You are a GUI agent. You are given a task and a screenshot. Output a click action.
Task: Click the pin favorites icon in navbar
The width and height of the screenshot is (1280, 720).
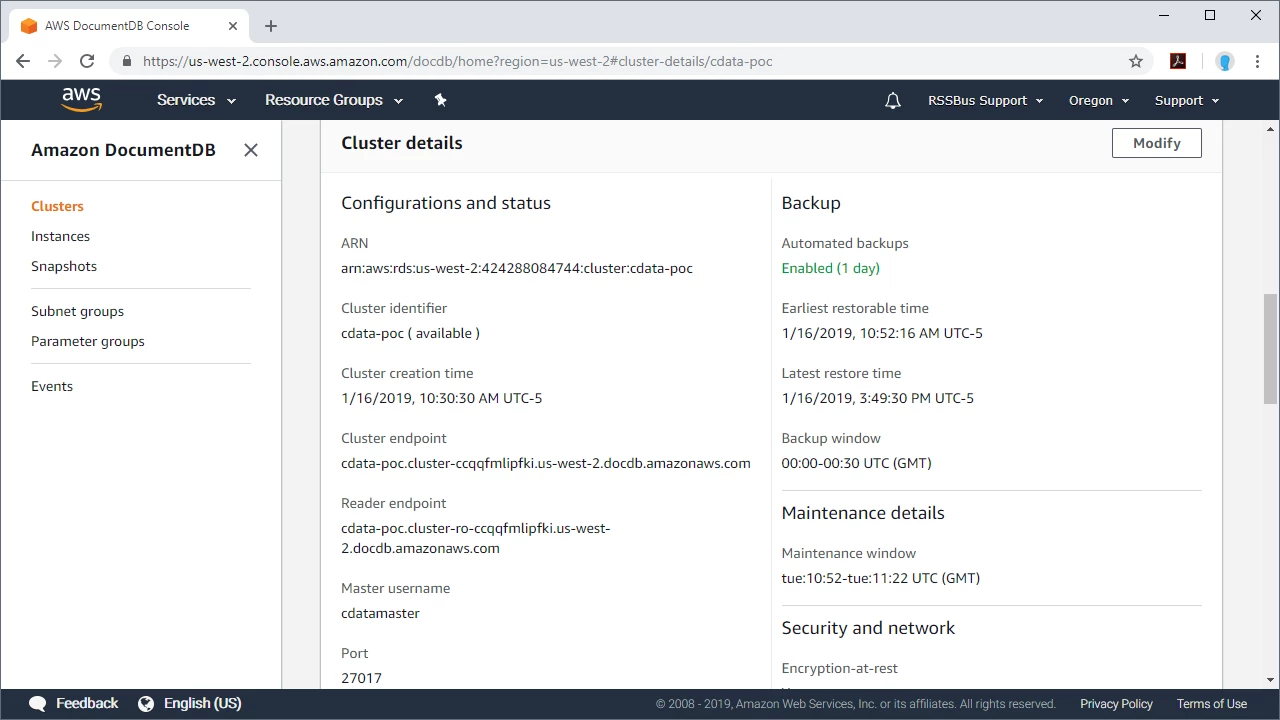coord(440,99)
